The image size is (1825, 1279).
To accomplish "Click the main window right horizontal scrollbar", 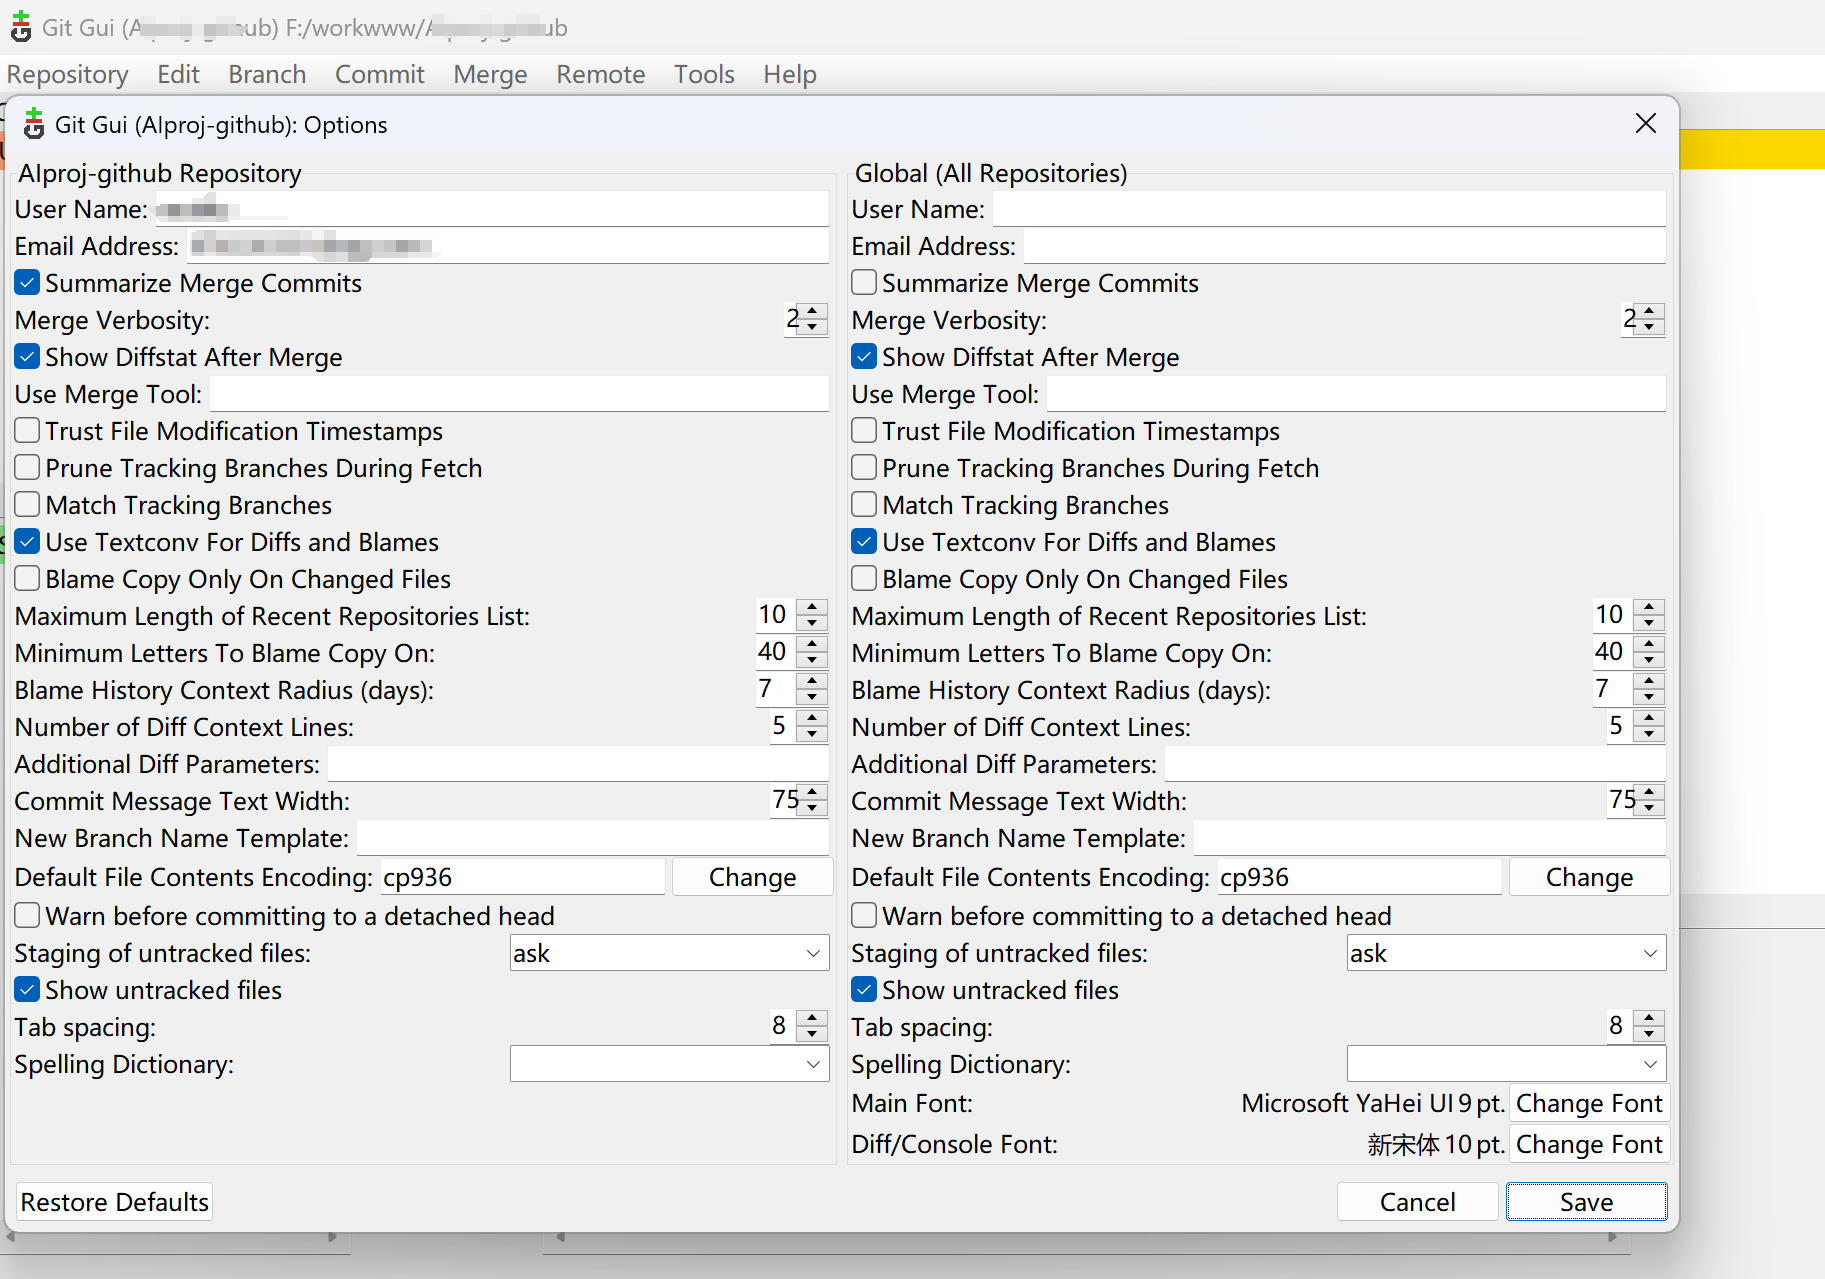I will pos(1087,1237).
